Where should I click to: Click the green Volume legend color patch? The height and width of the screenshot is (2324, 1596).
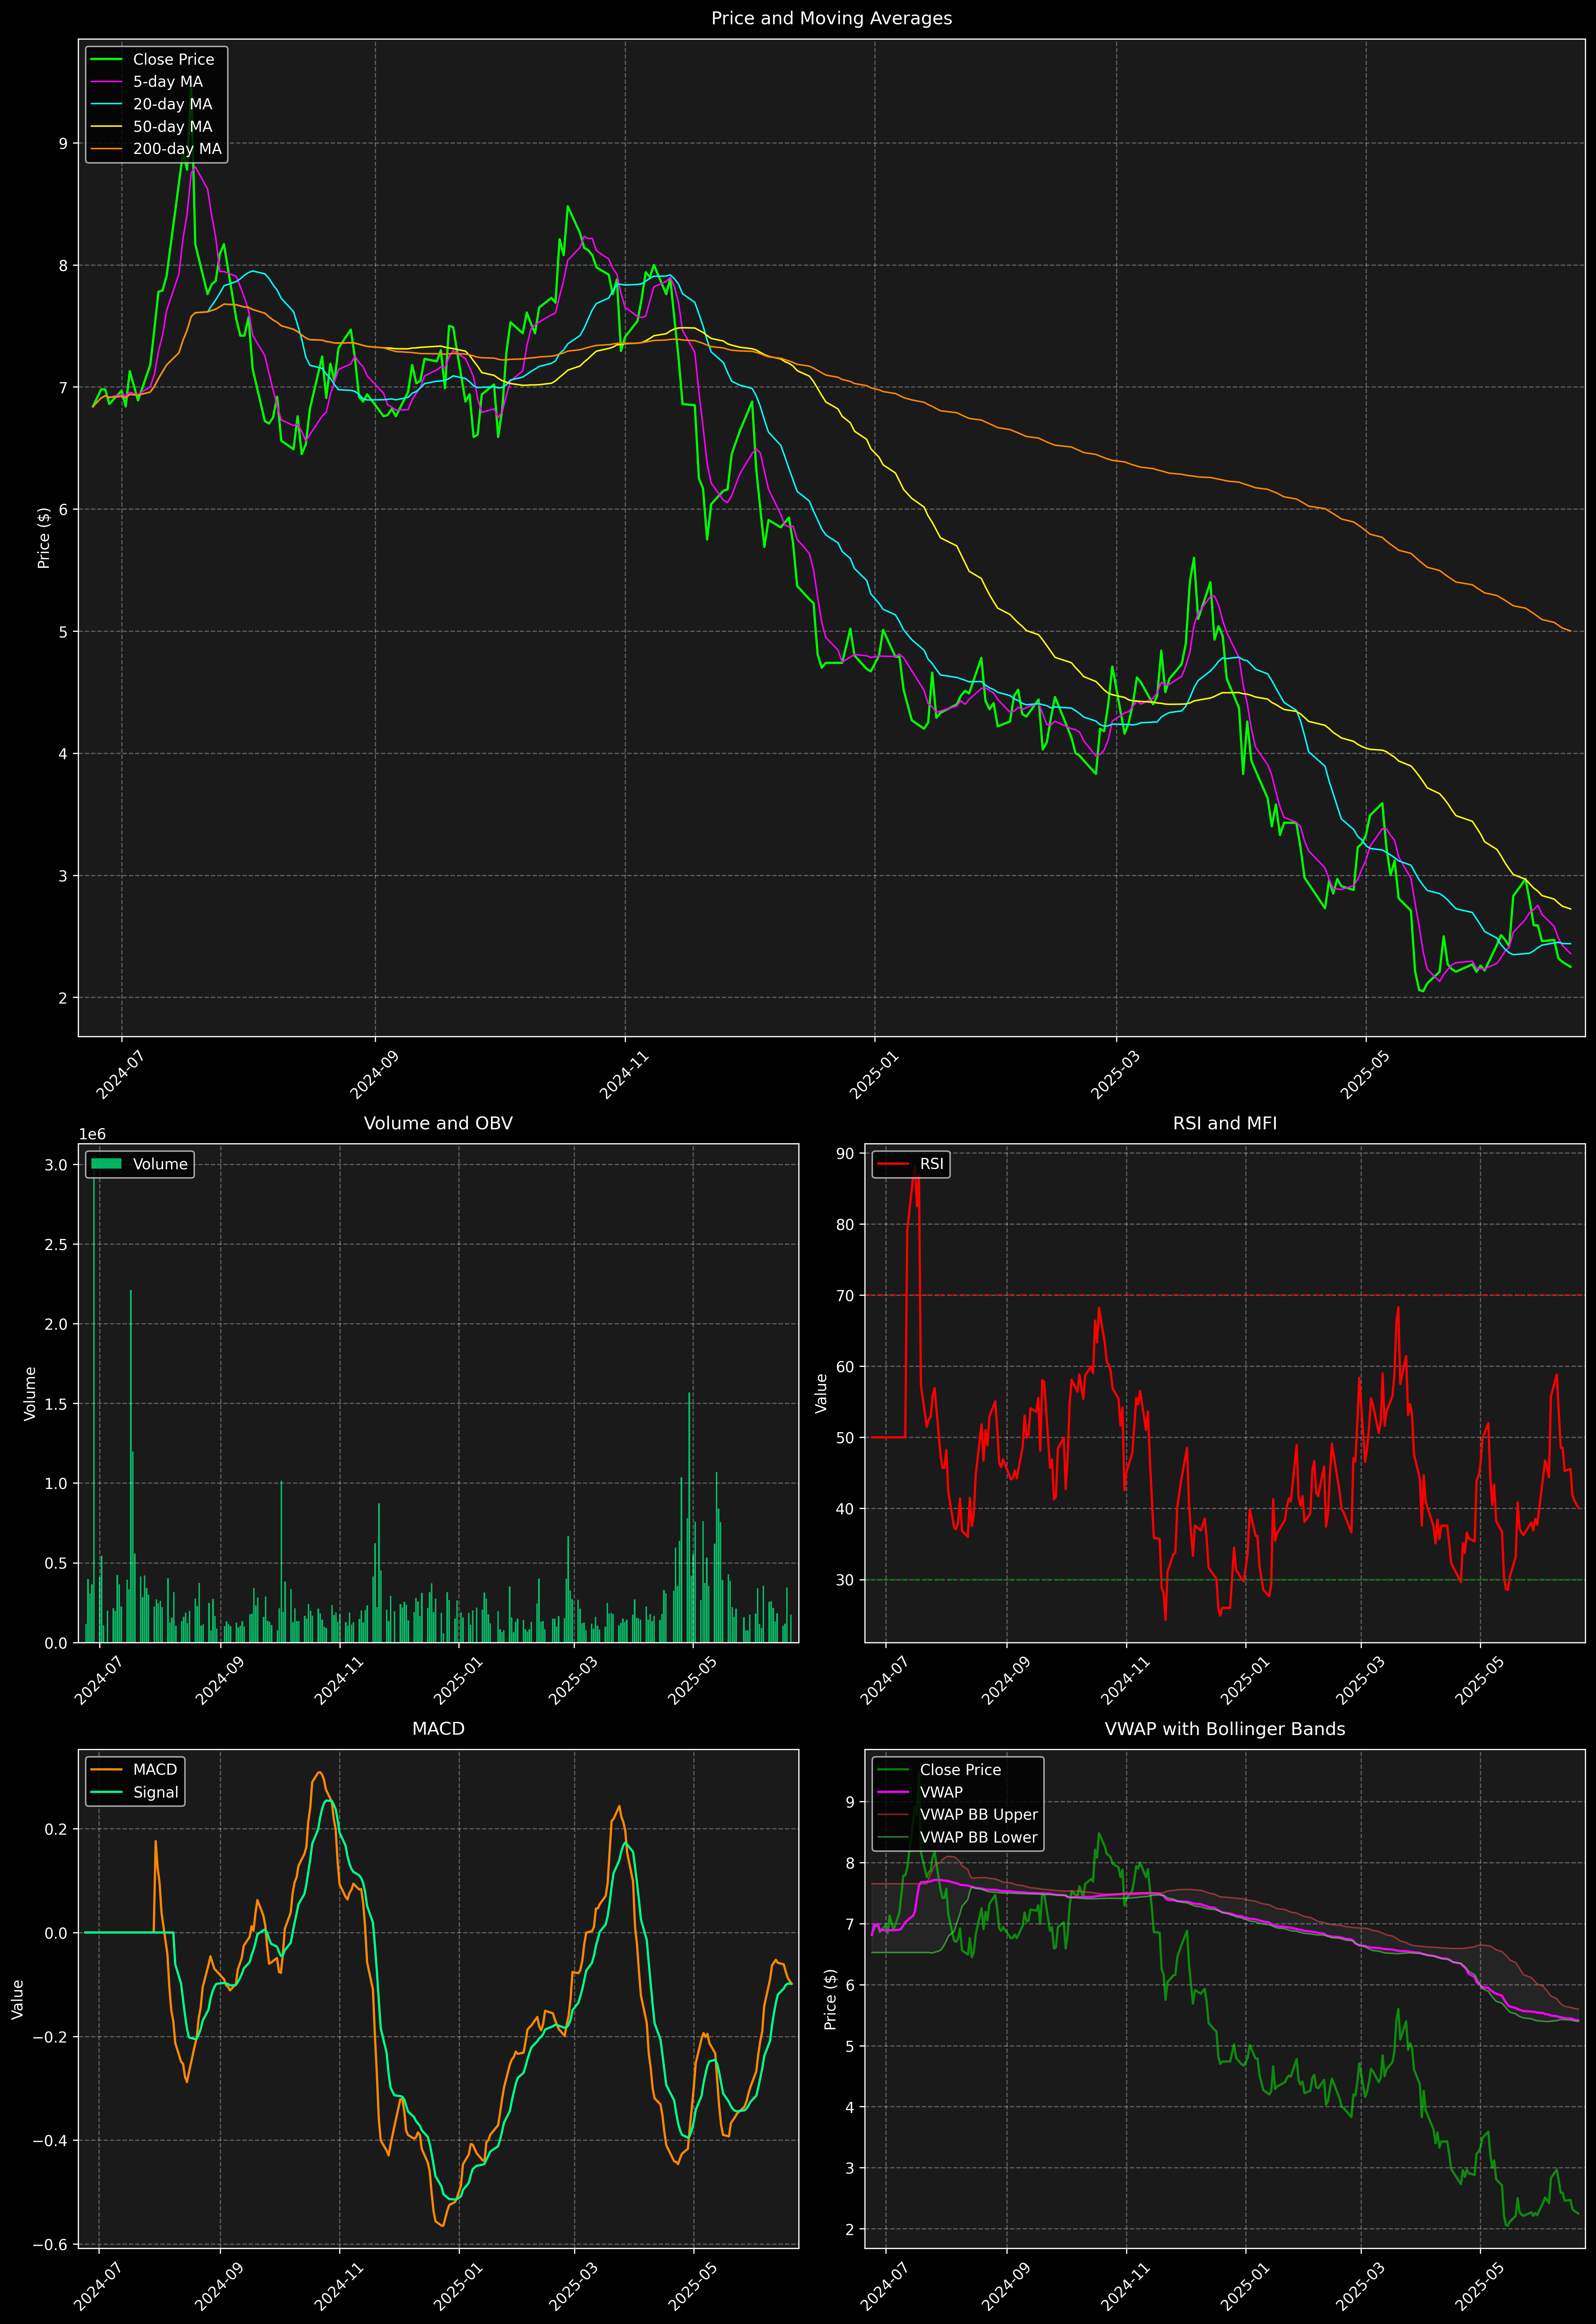coord(106,1164)
